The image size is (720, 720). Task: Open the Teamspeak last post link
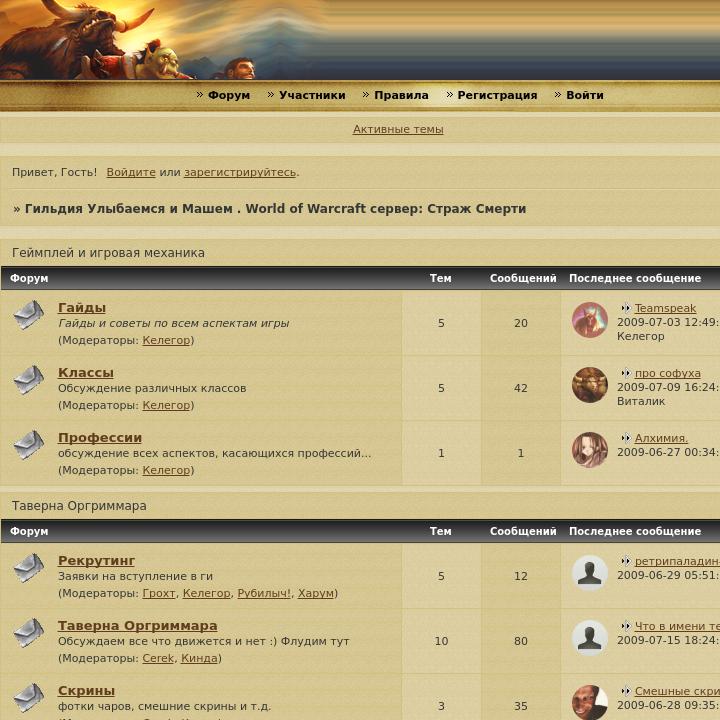[x=665, y=308]
